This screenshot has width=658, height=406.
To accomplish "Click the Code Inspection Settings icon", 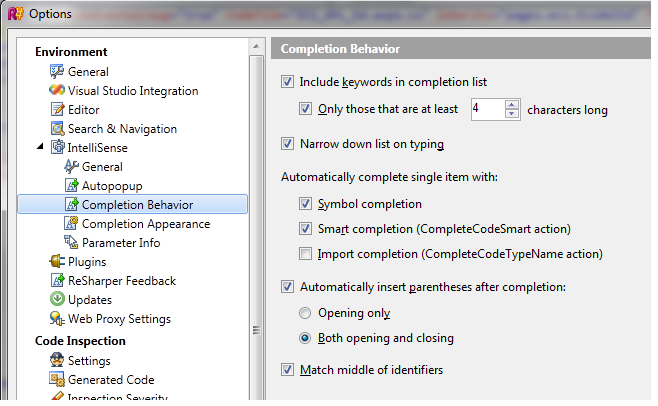I will tap(57, 360).
